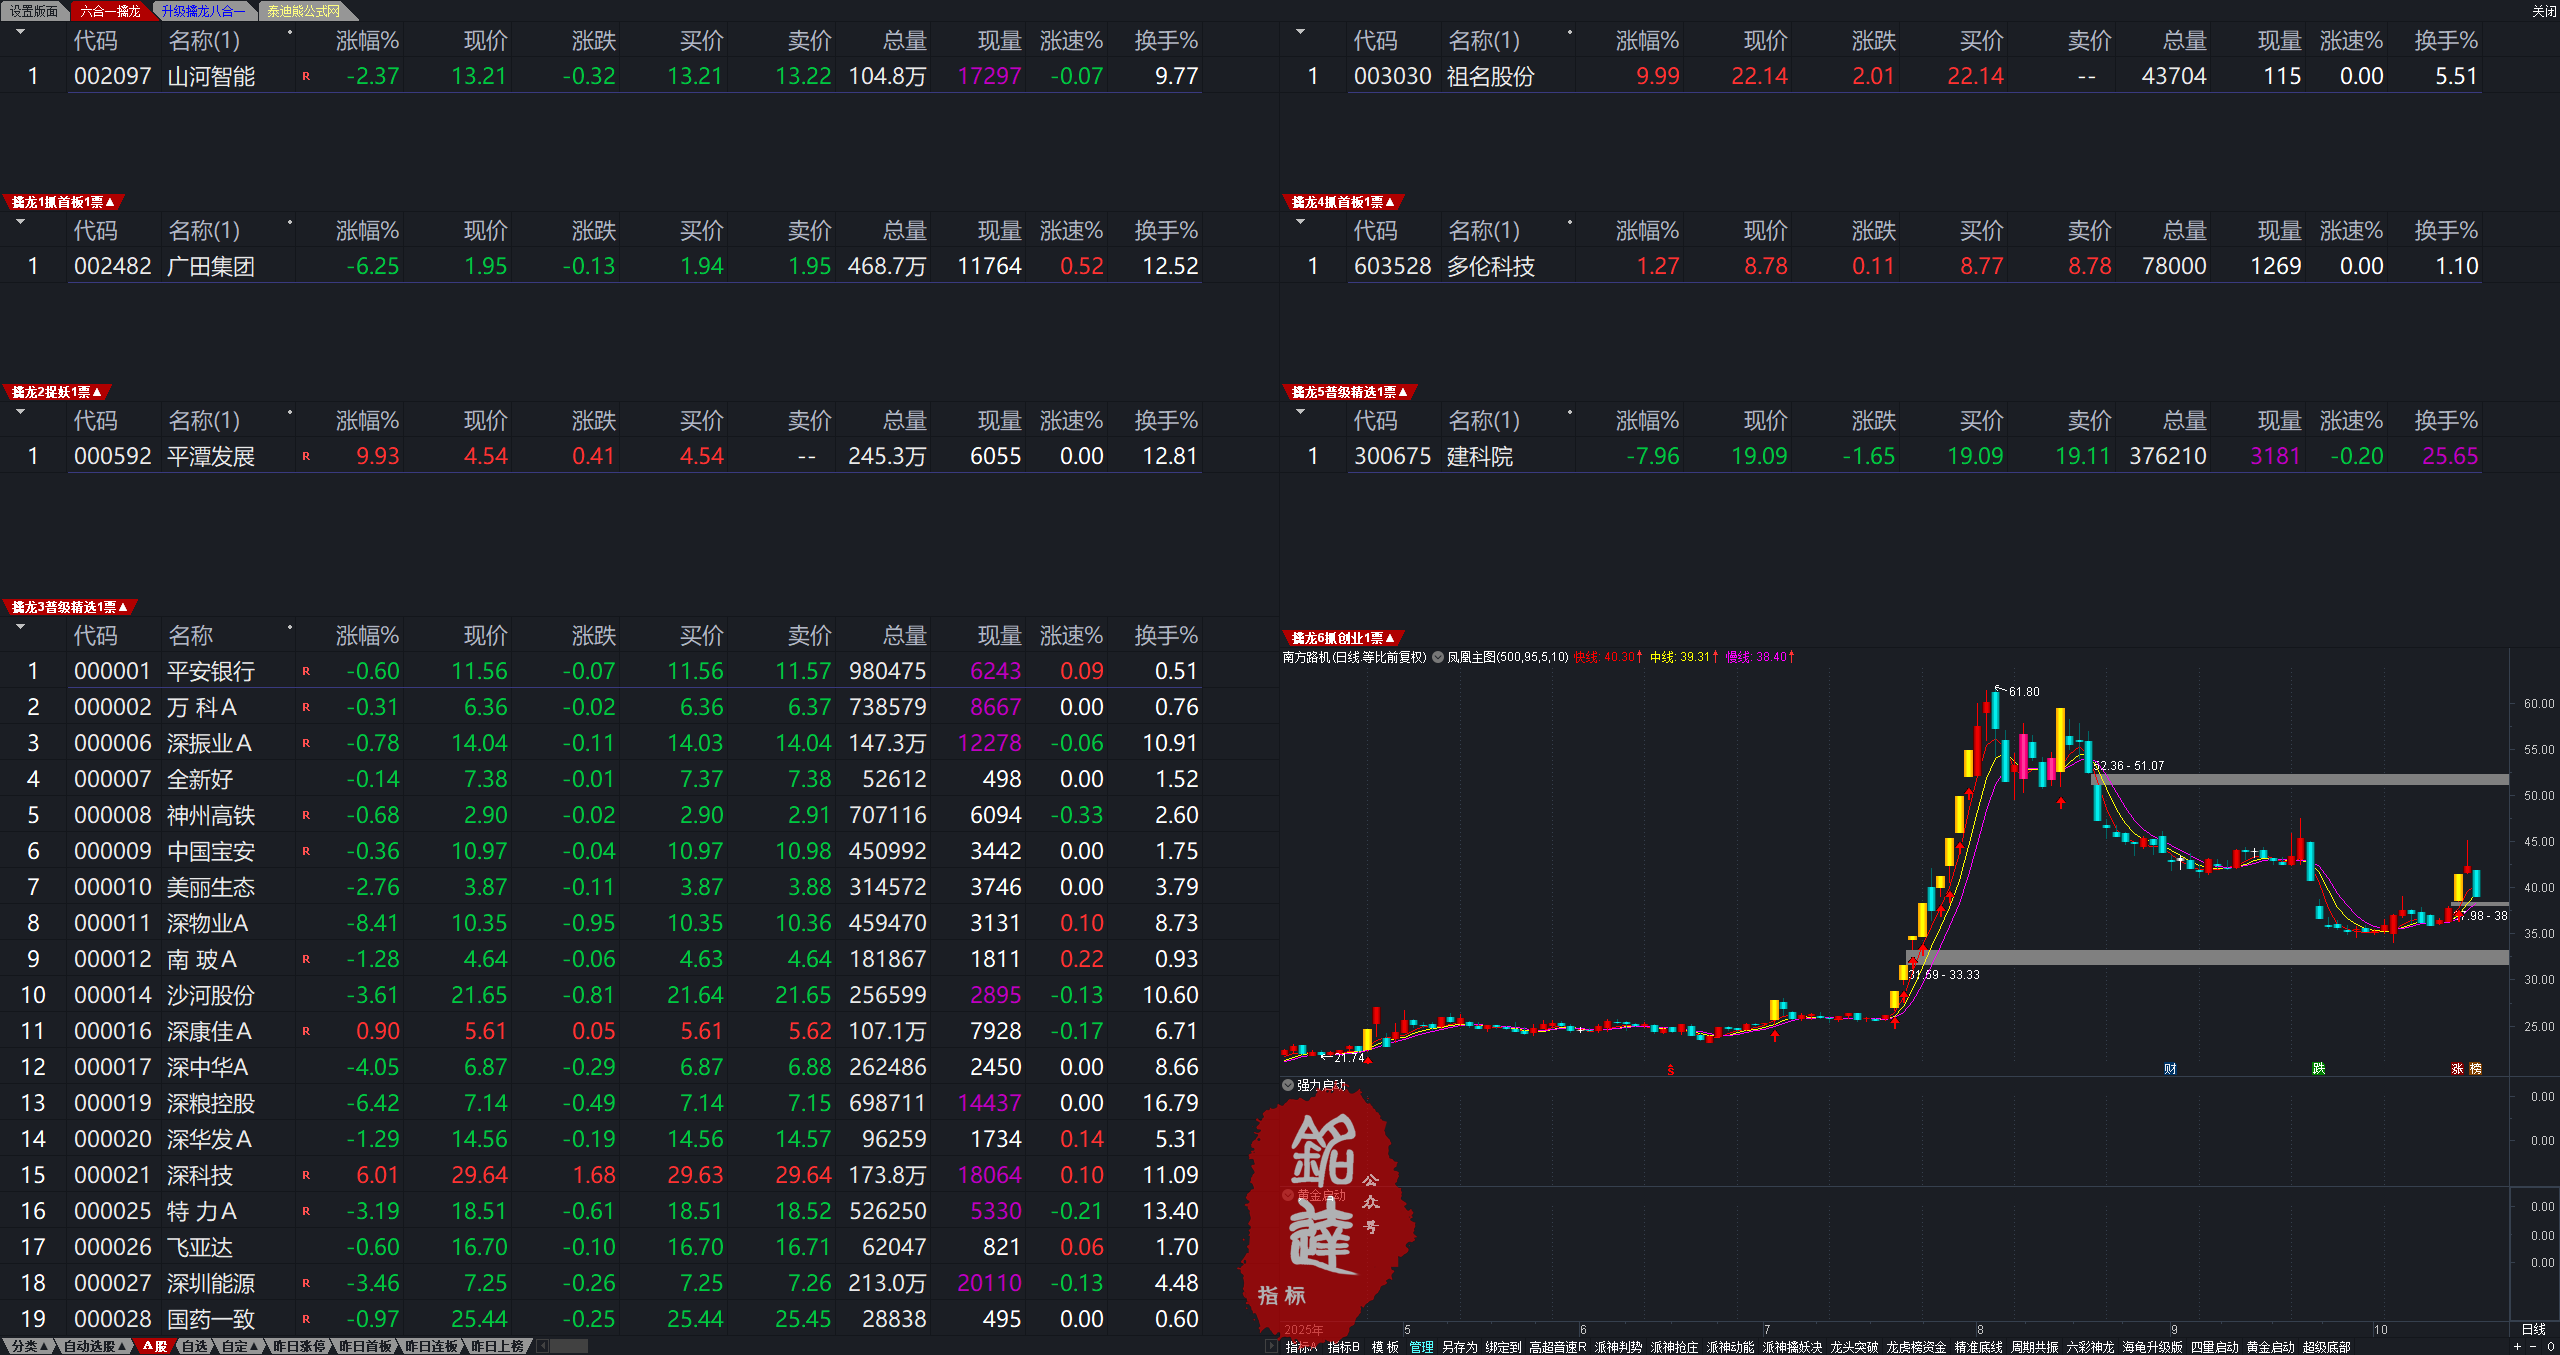Open the 龙虎榜资金 indicator
Viewport: 2560px width, 1355px height.
[x=1917, y=1347]
